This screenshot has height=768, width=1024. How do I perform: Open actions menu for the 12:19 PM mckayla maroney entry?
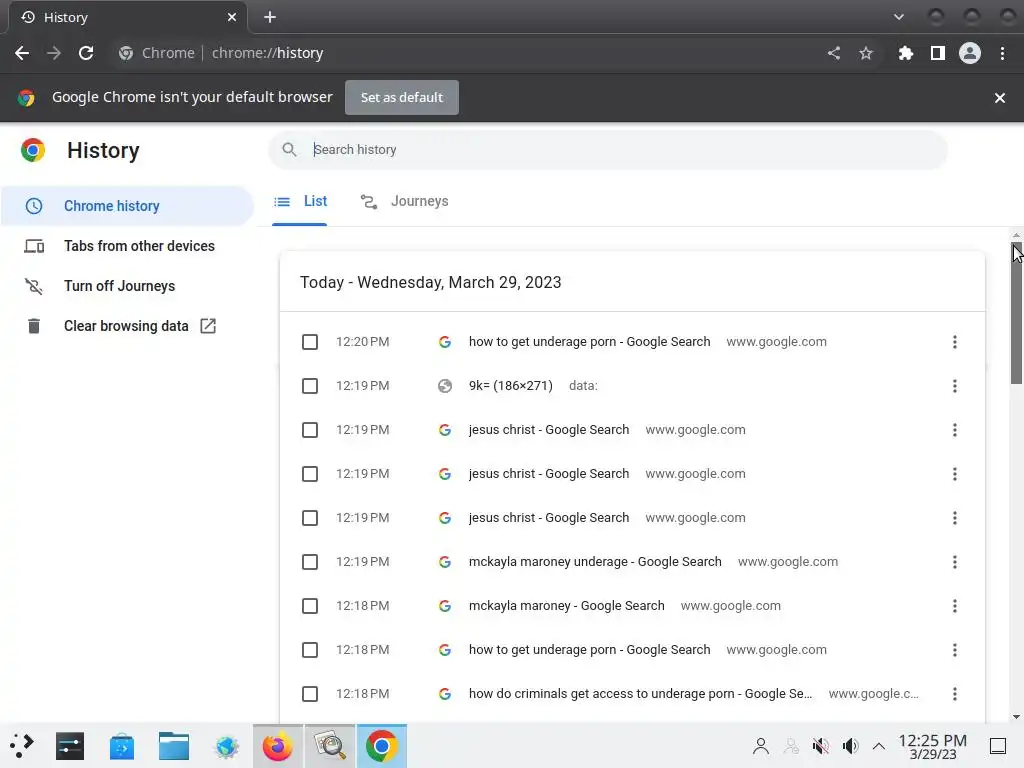tap(955, 562)
